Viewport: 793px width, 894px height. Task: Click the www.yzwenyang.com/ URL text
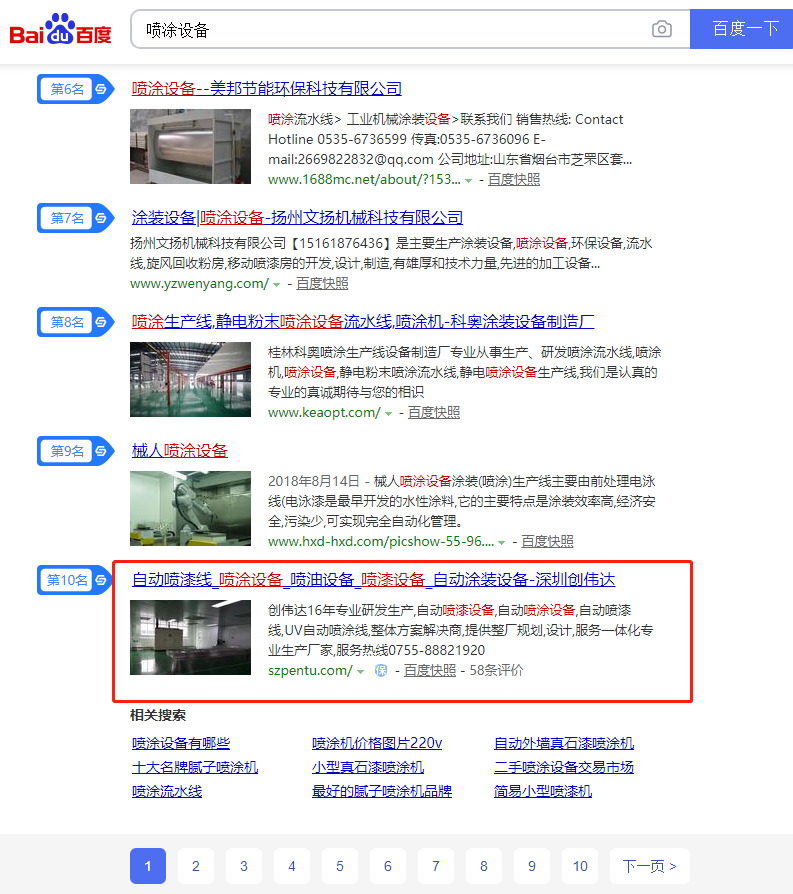click(x=200, y=283)
